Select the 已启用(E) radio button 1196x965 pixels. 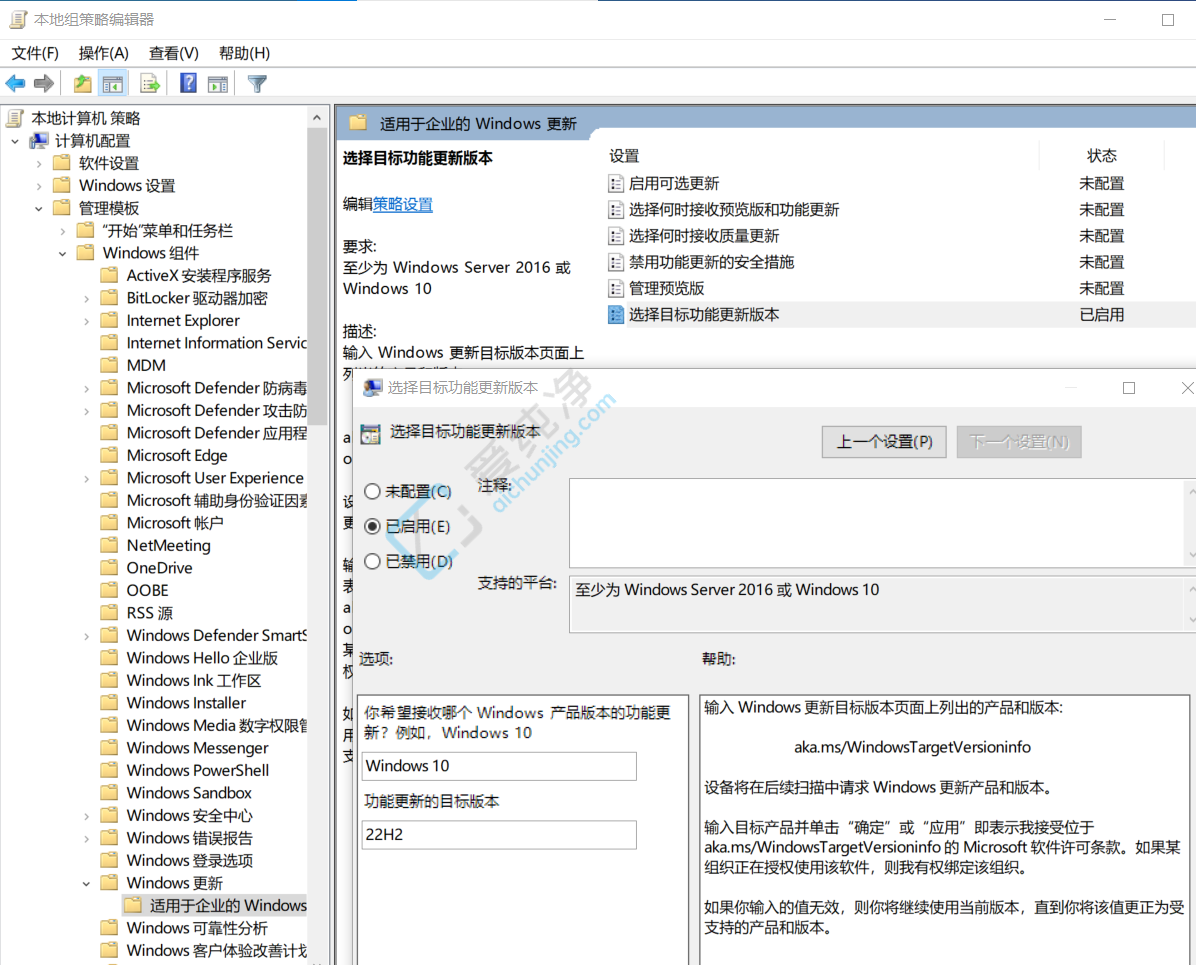(x=372, y=526)
